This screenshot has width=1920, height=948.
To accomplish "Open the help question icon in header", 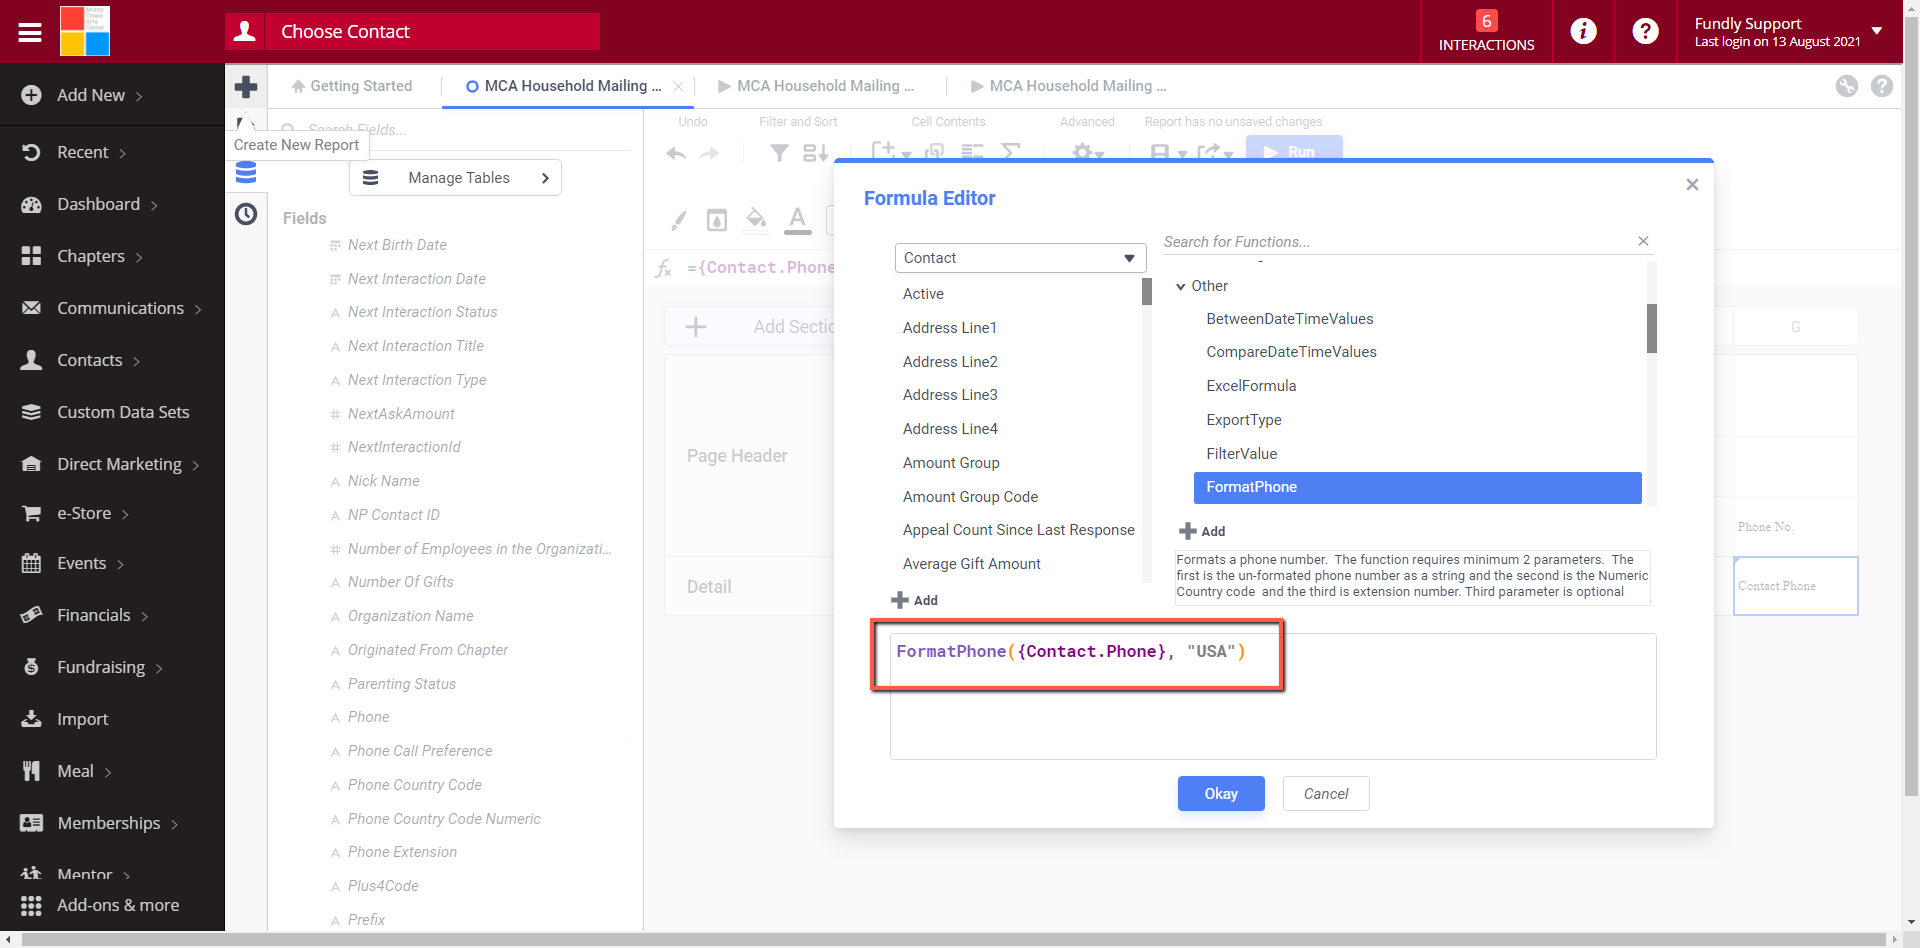I will tap(1645, 31).
